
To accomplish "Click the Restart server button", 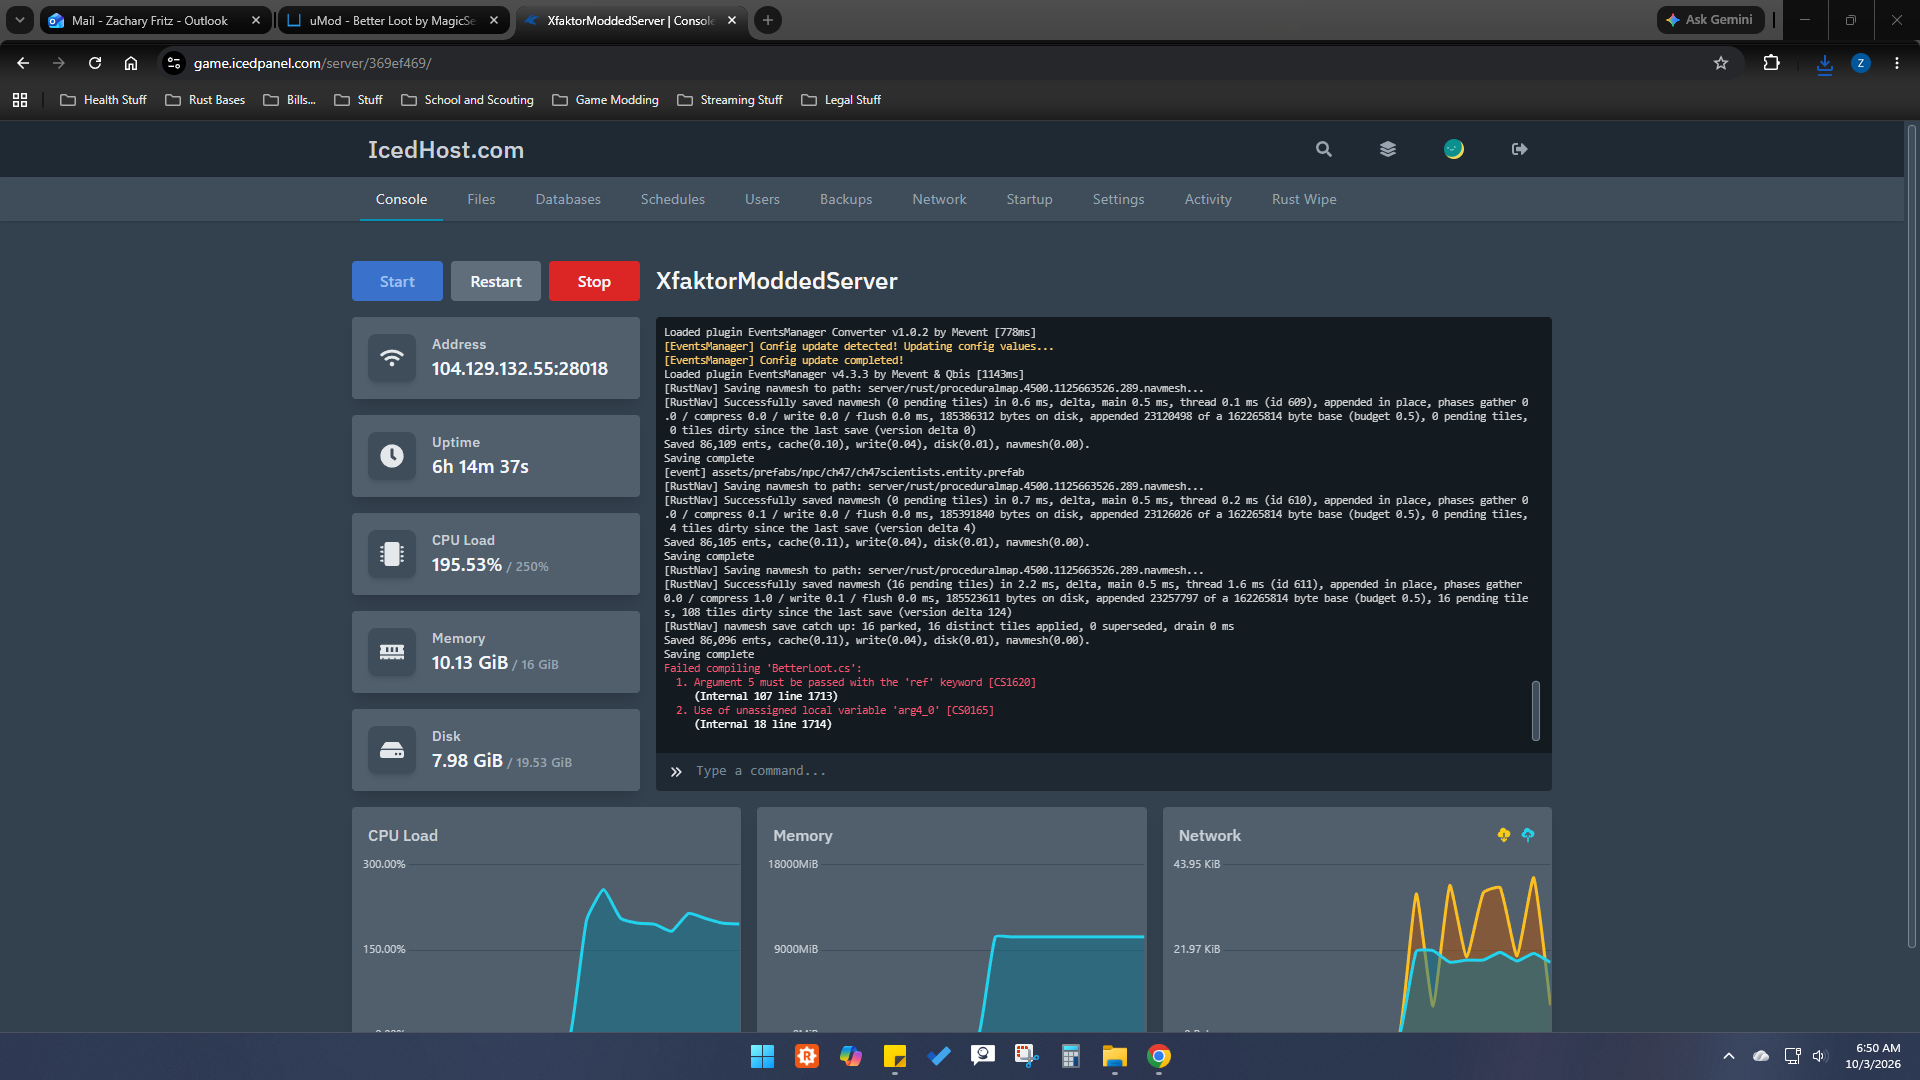I will 496,281.
